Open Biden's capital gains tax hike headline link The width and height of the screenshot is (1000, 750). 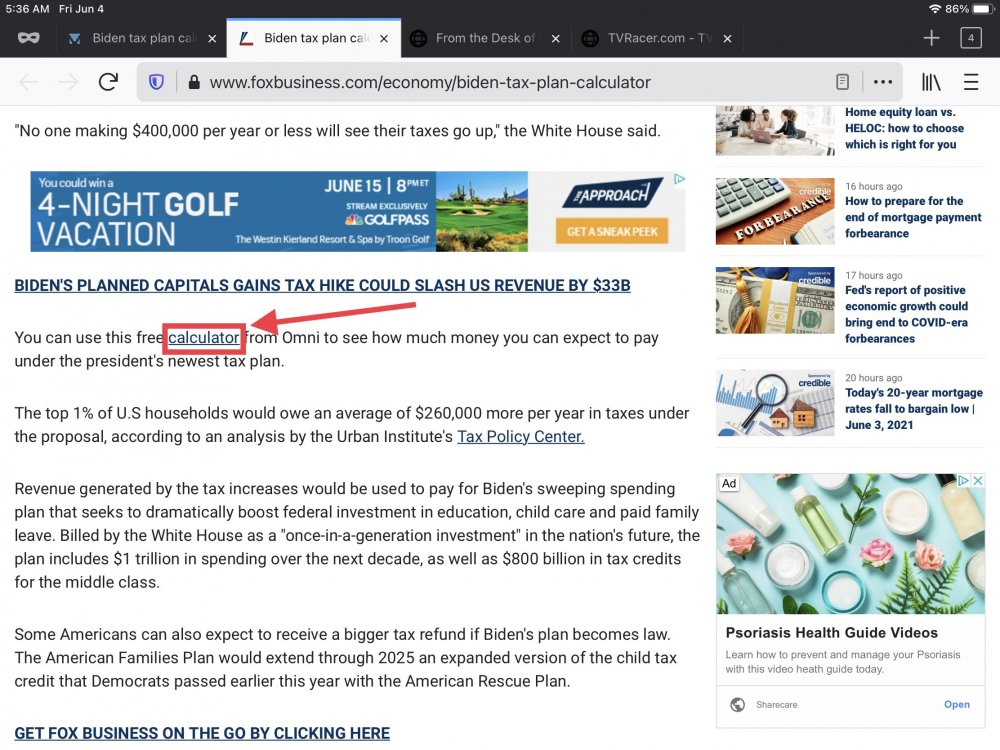coord(322,285)
